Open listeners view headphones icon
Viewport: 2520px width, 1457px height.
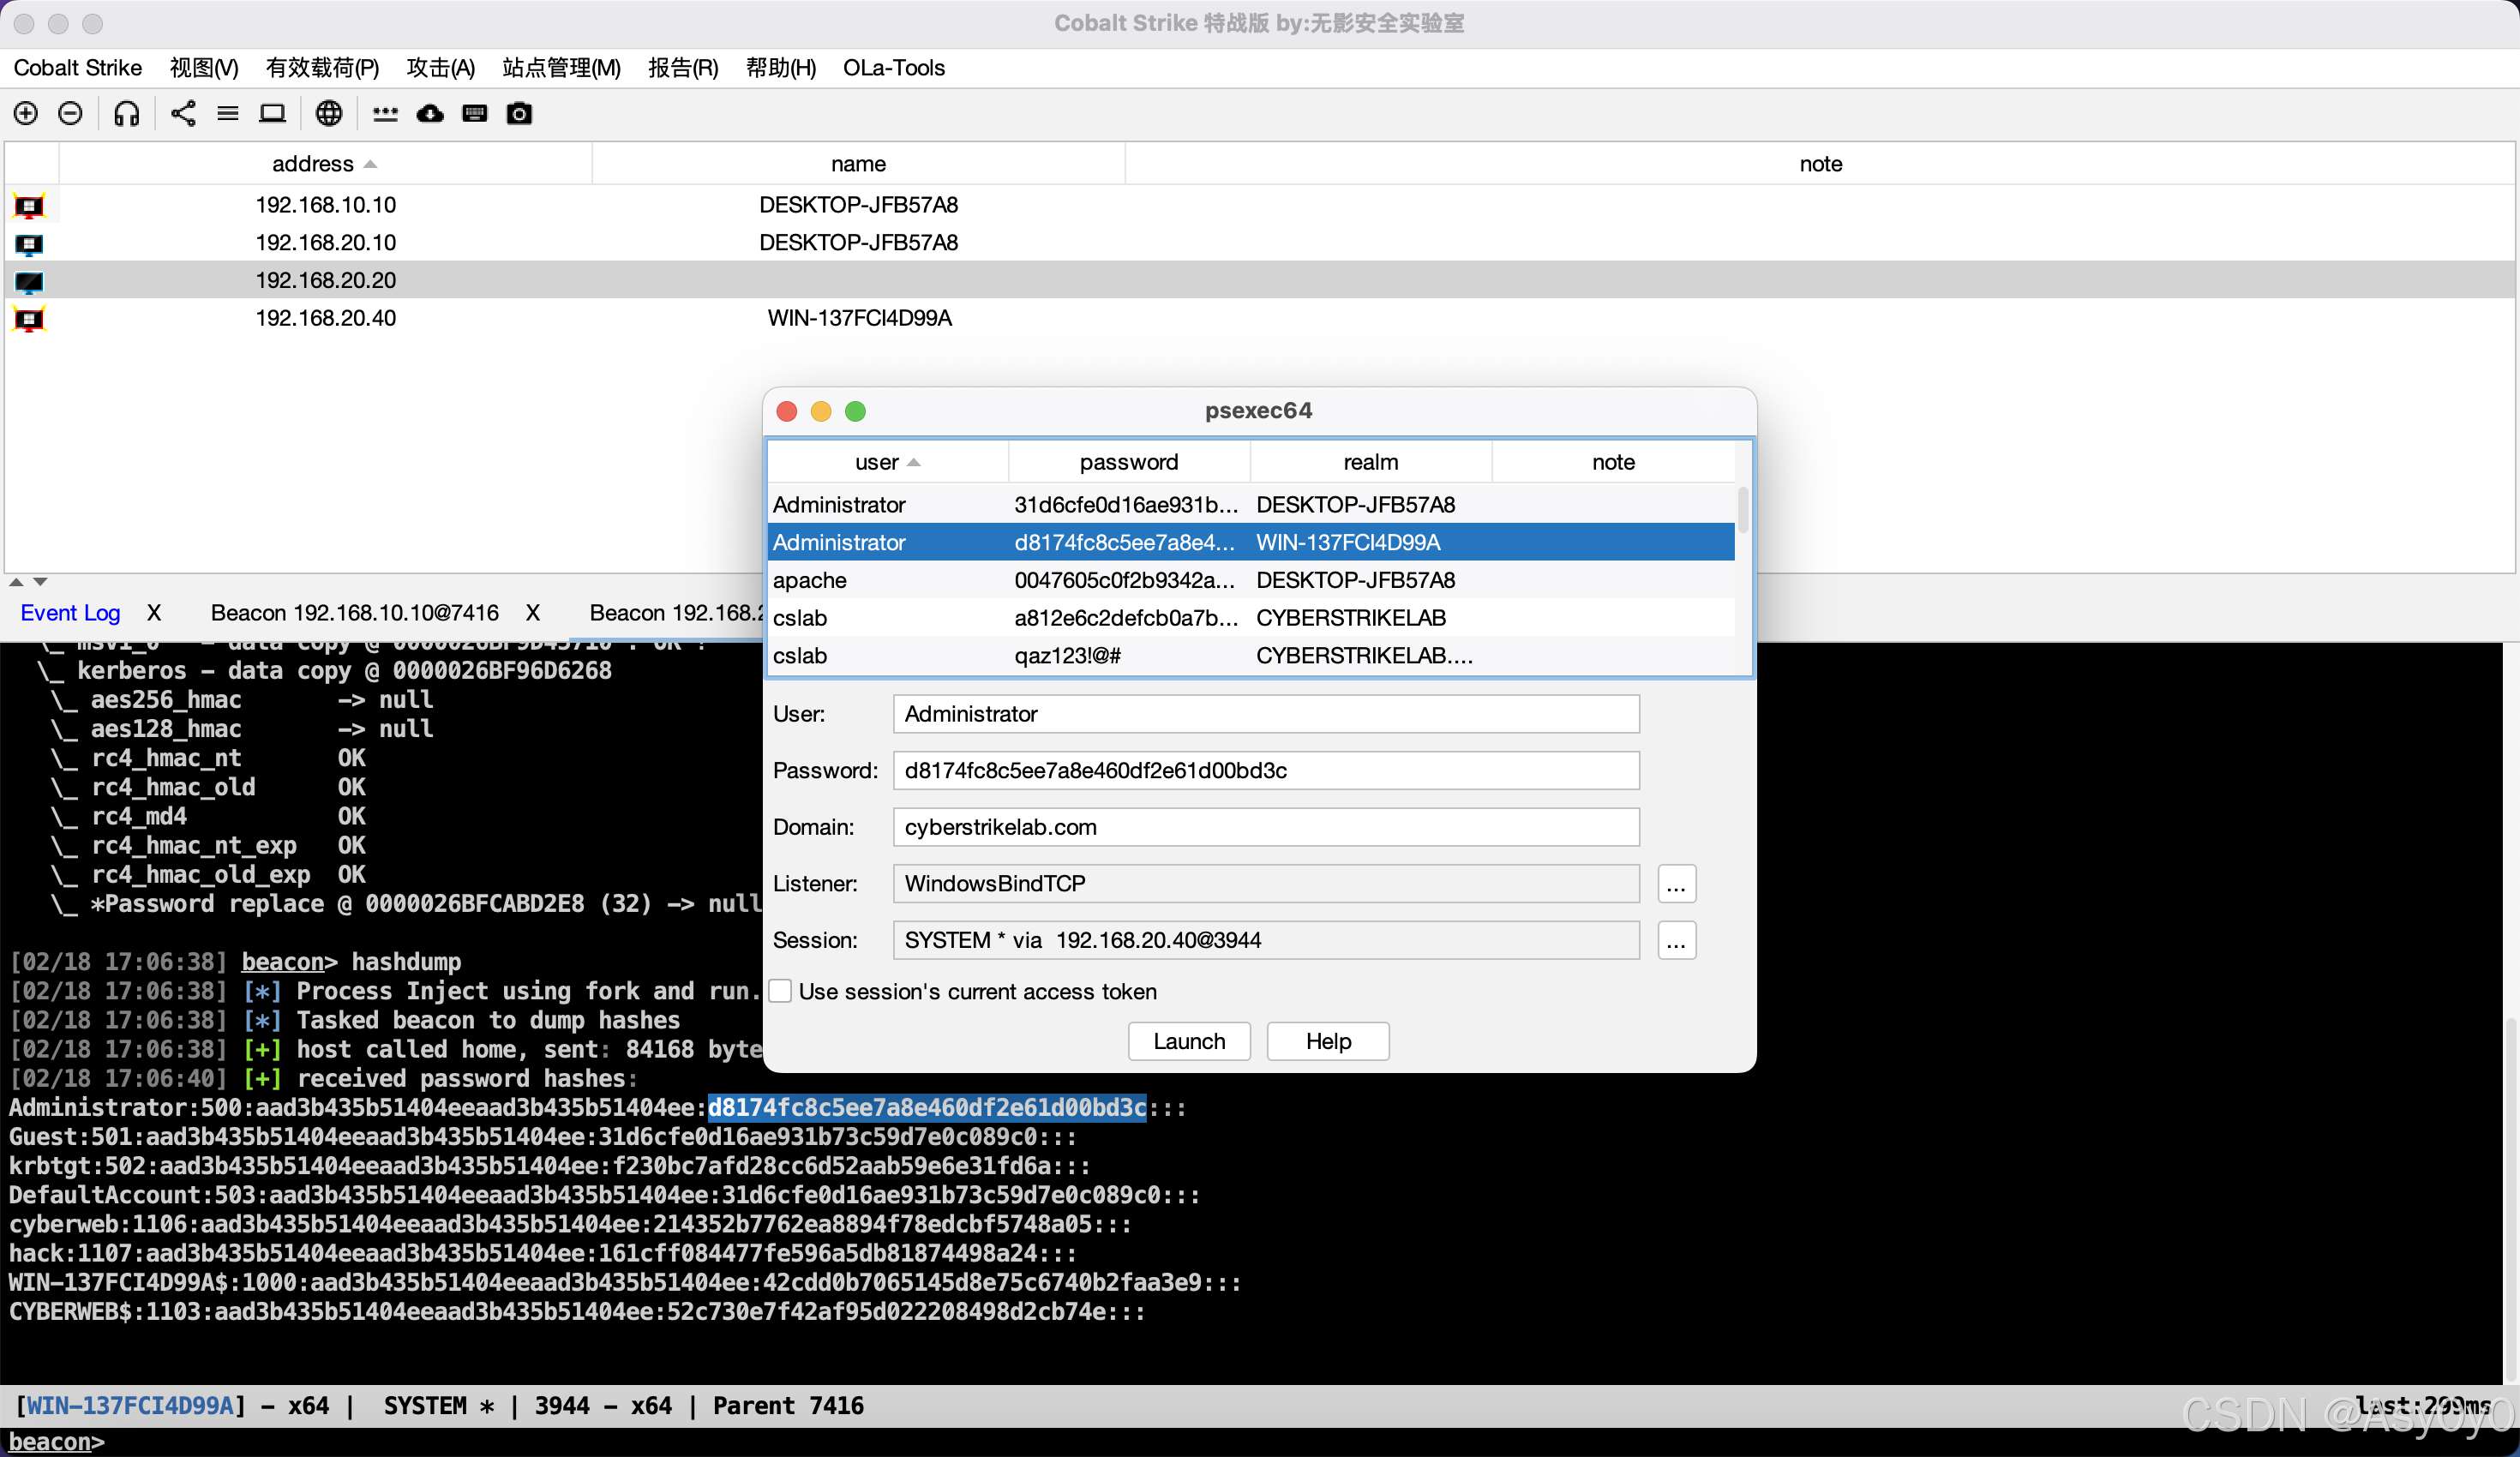point(126,113)
